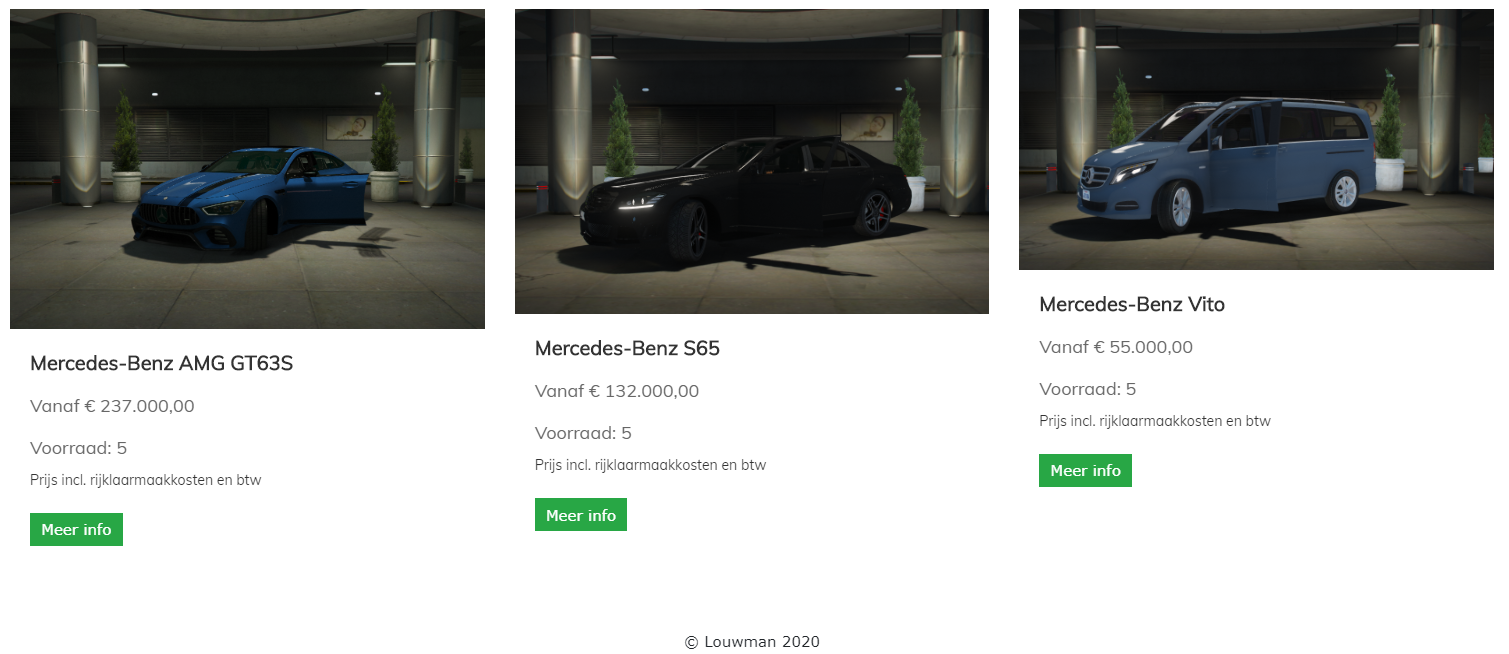Click the © Louwman 2020 footer text
The width and height of the screenshot is (1509, 654).
click(x=752, y=642)
